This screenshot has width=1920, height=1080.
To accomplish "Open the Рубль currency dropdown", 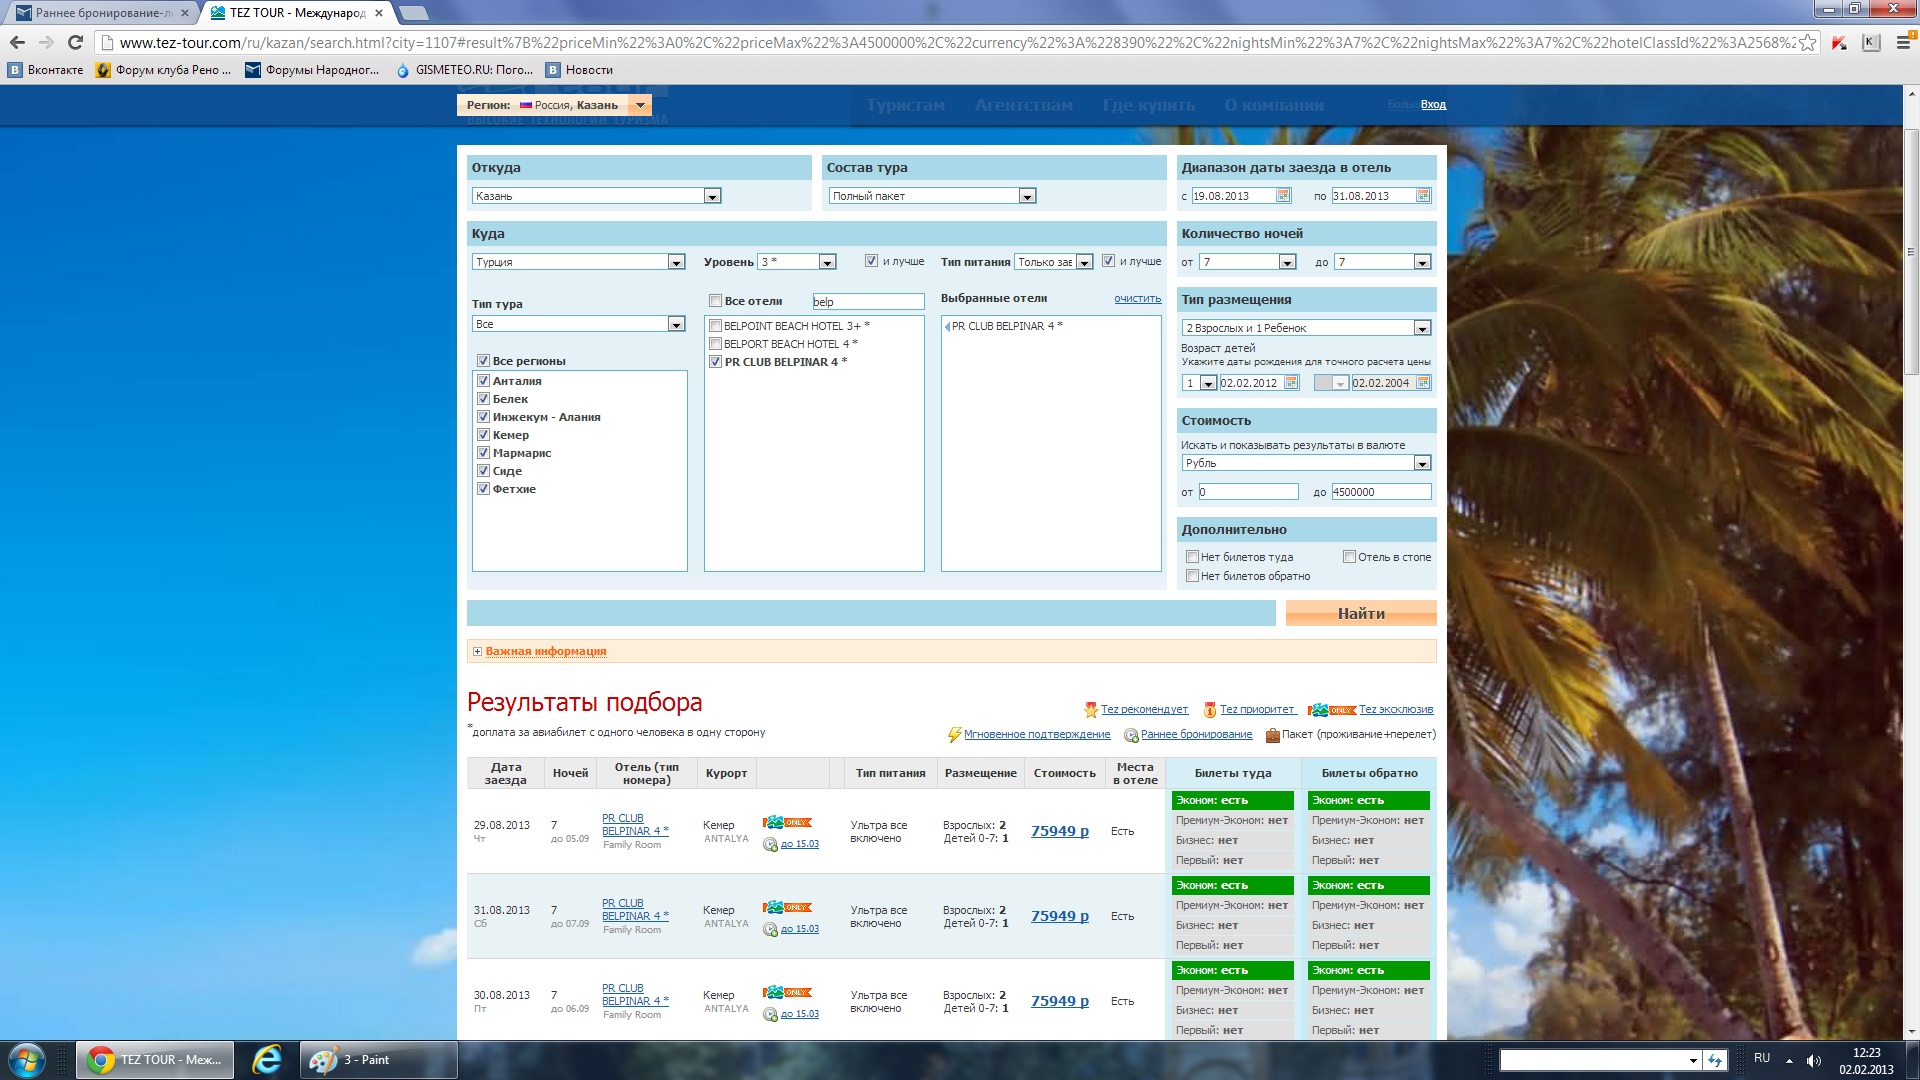I will [x=1306, y=463].
